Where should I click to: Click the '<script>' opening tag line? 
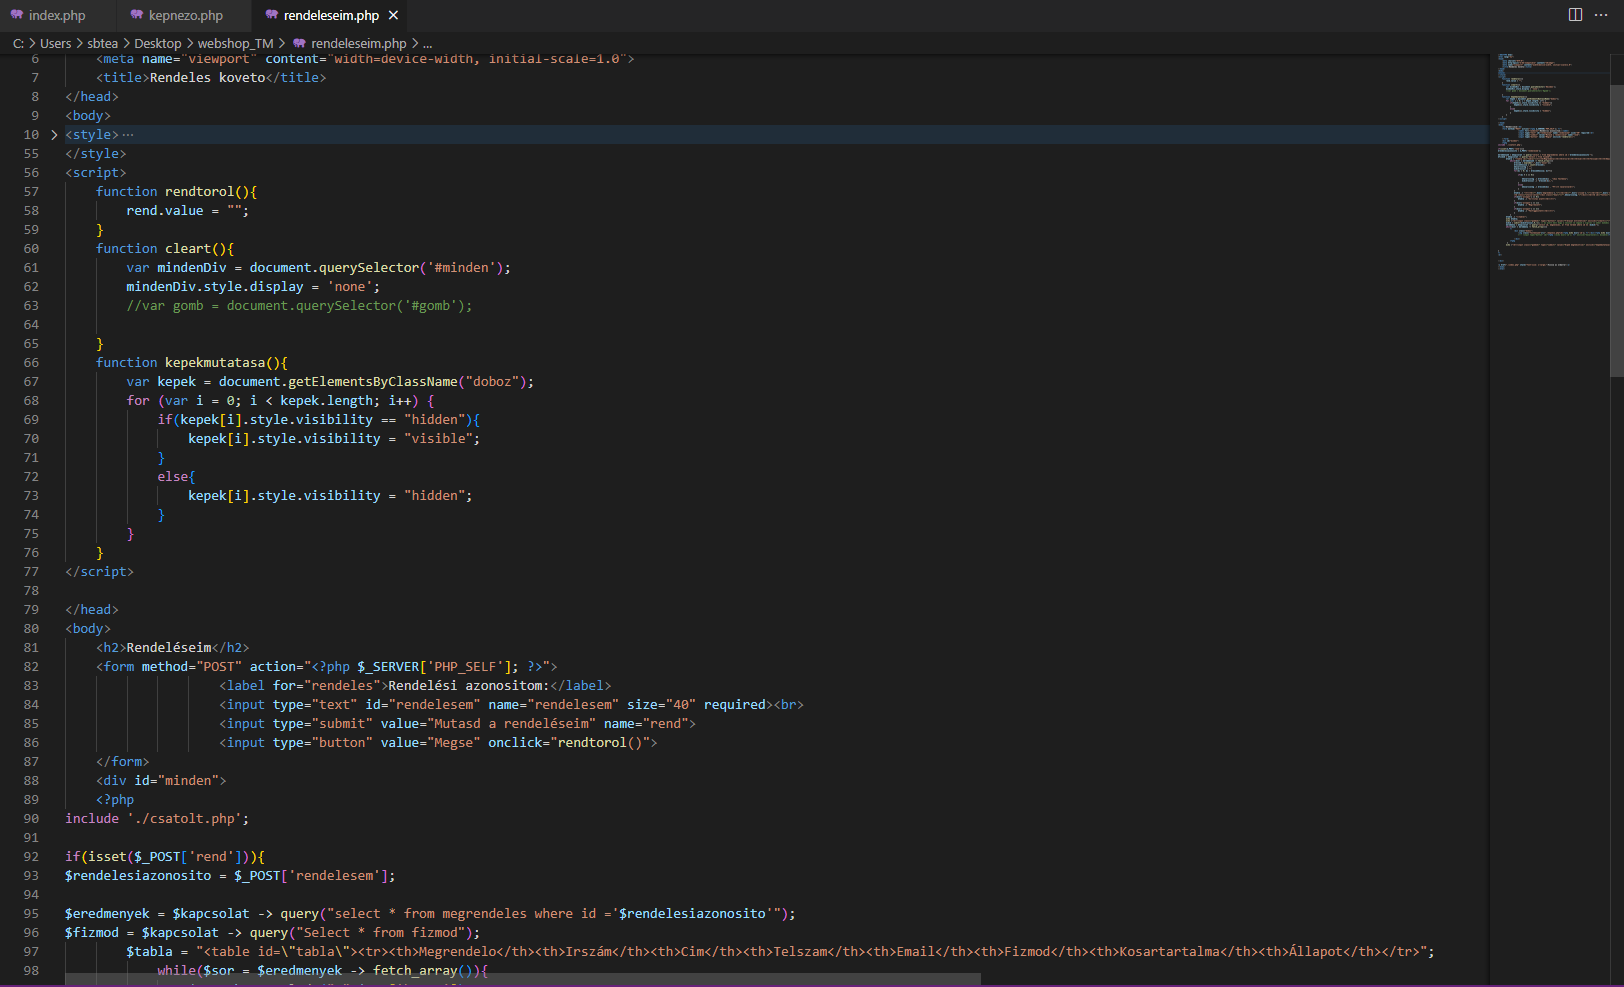[x=95, y=173]
